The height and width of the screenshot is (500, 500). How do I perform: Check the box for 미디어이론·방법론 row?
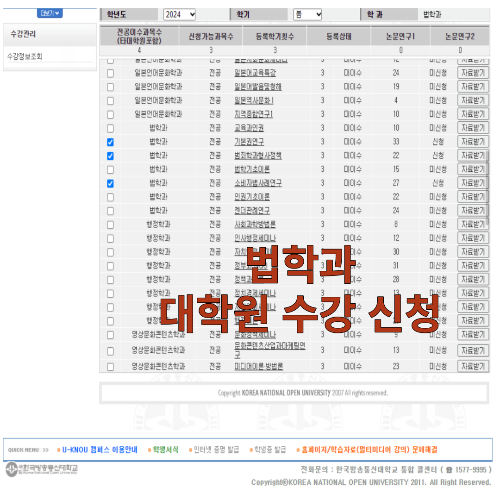click(x=110, y=367)
